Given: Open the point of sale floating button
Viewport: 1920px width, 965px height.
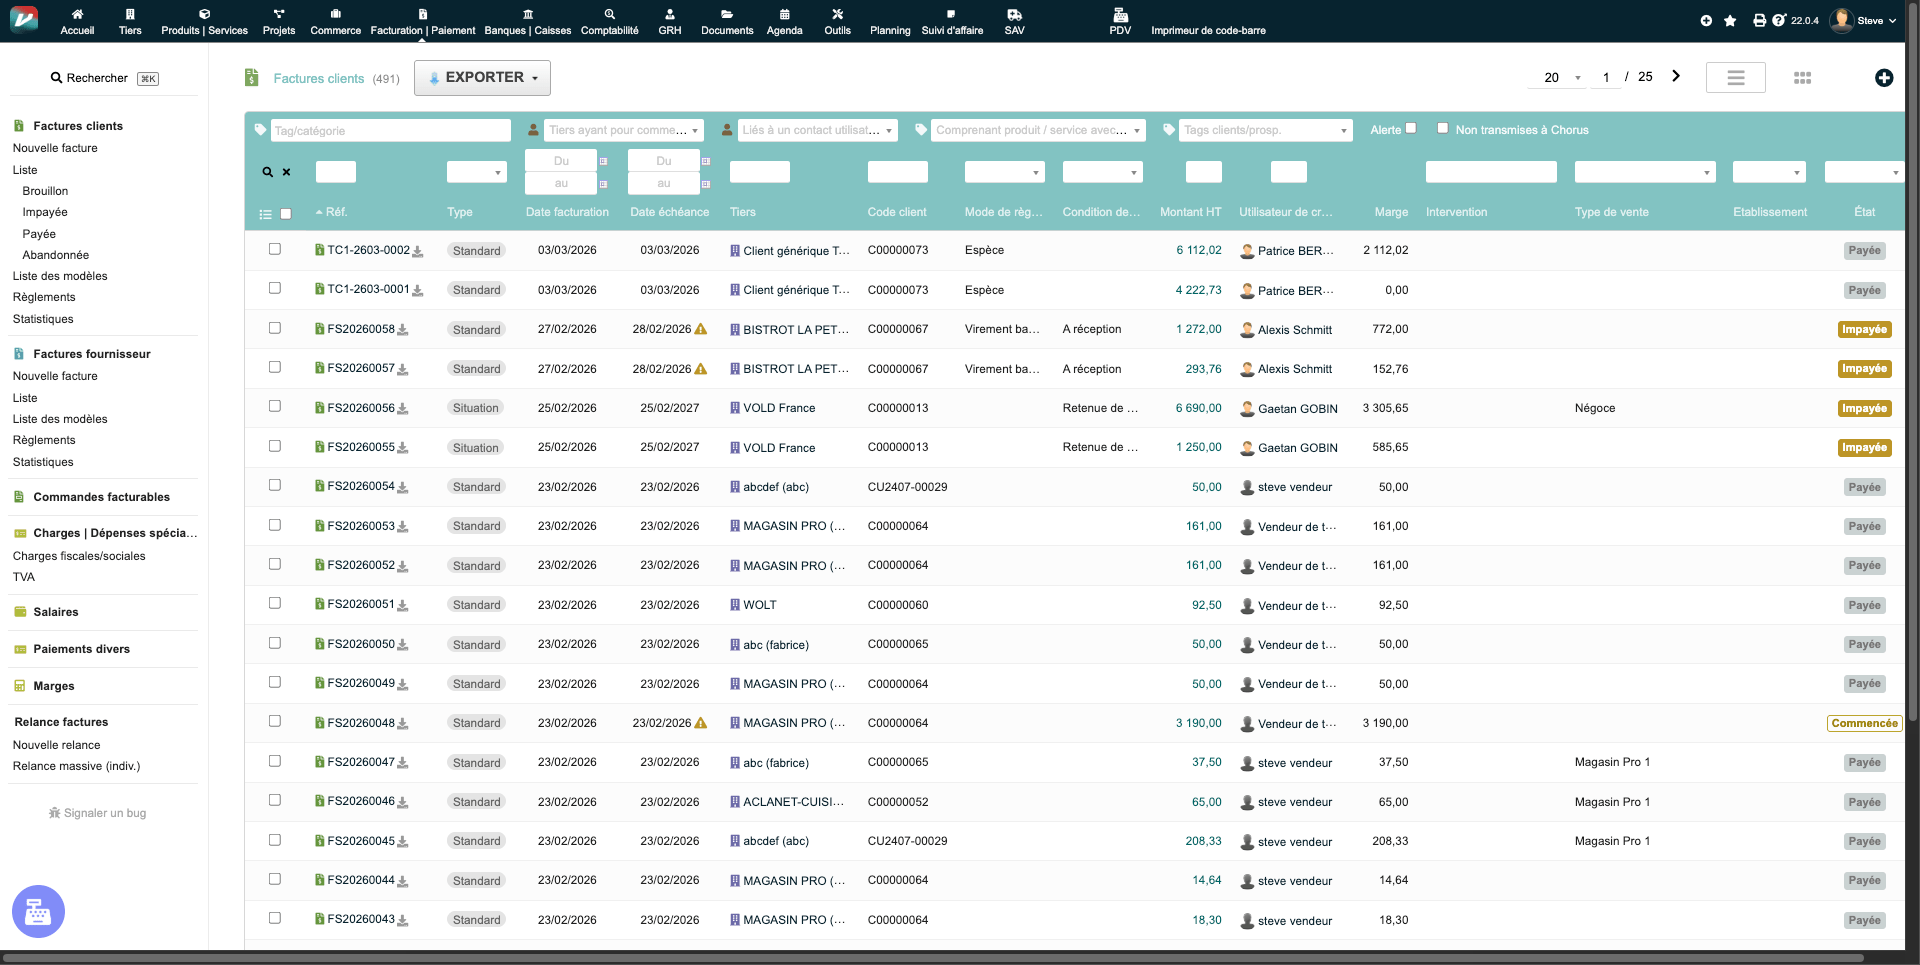Looking at the screenshot, I should (x=38, y=911).
